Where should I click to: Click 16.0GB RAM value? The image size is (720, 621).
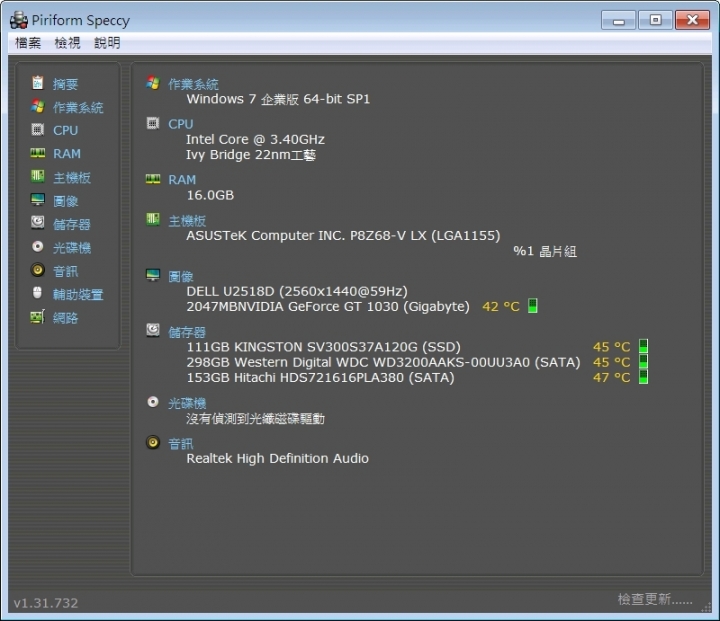[210, 195]
